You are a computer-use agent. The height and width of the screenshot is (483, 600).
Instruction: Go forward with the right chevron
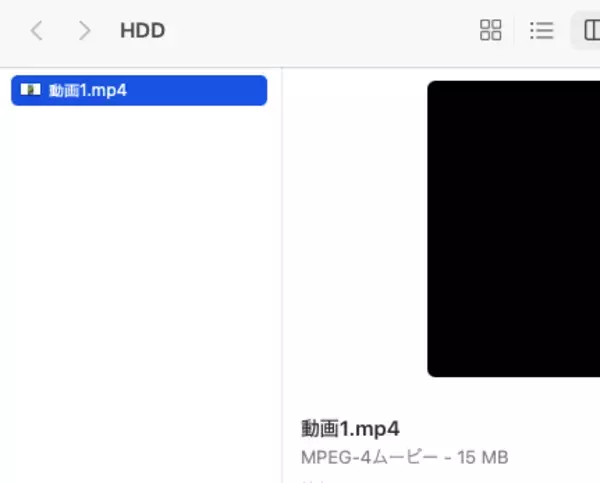(85, 30)
